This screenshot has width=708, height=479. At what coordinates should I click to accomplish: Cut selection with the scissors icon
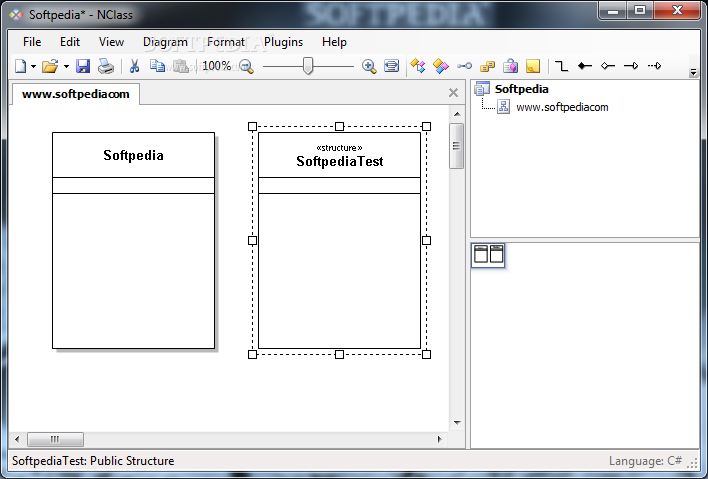(x=134, y=66)
